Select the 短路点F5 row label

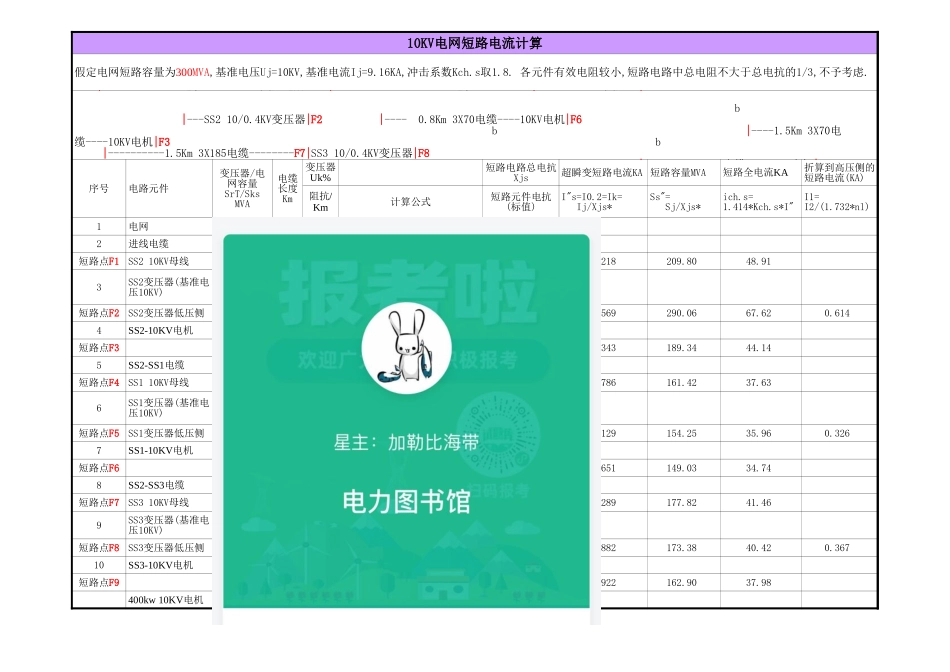(98, 434)
